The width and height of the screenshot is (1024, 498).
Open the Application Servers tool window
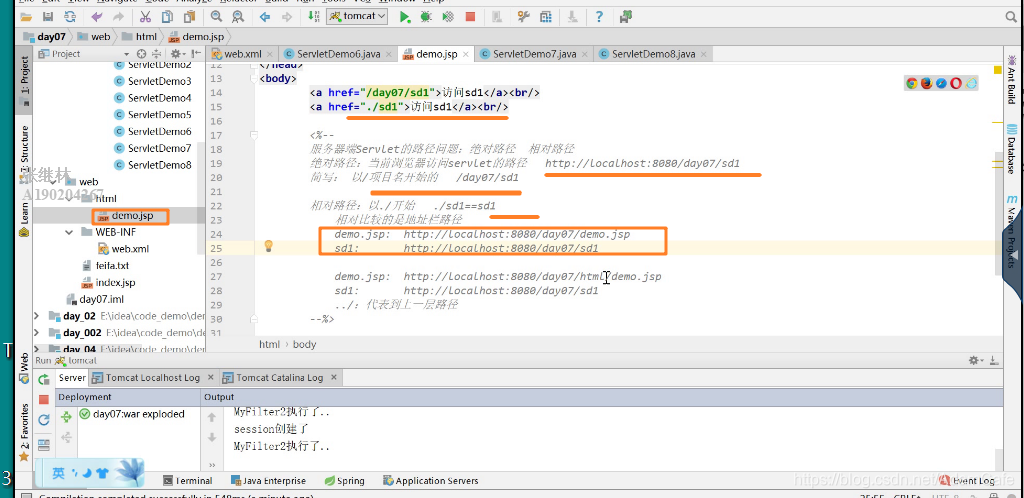430,480
